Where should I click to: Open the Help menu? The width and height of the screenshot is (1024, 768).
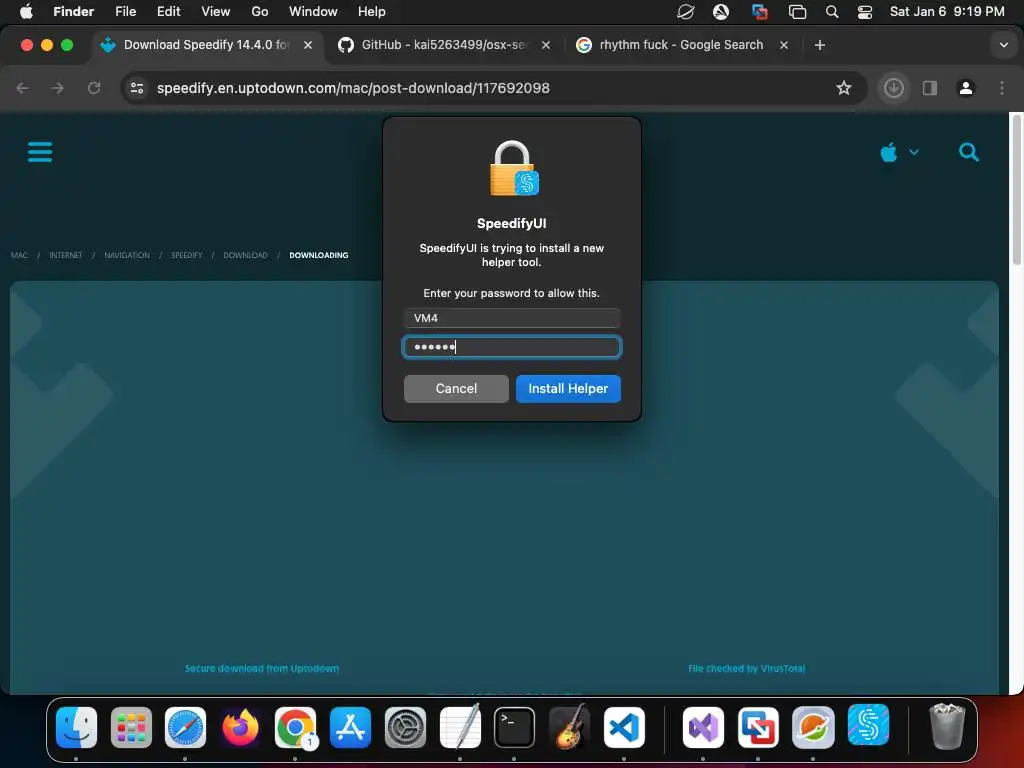click(x=372, y=12)
